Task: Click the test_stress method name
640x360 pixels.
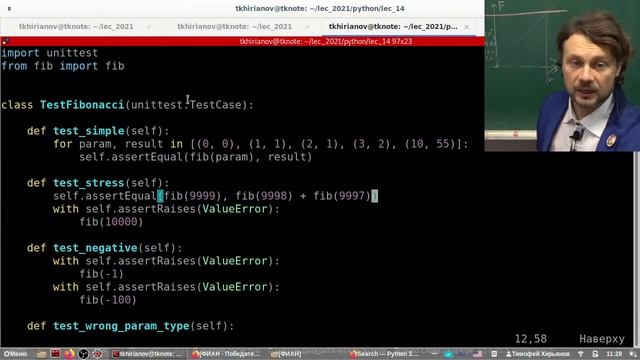Action: coord(89,183)
